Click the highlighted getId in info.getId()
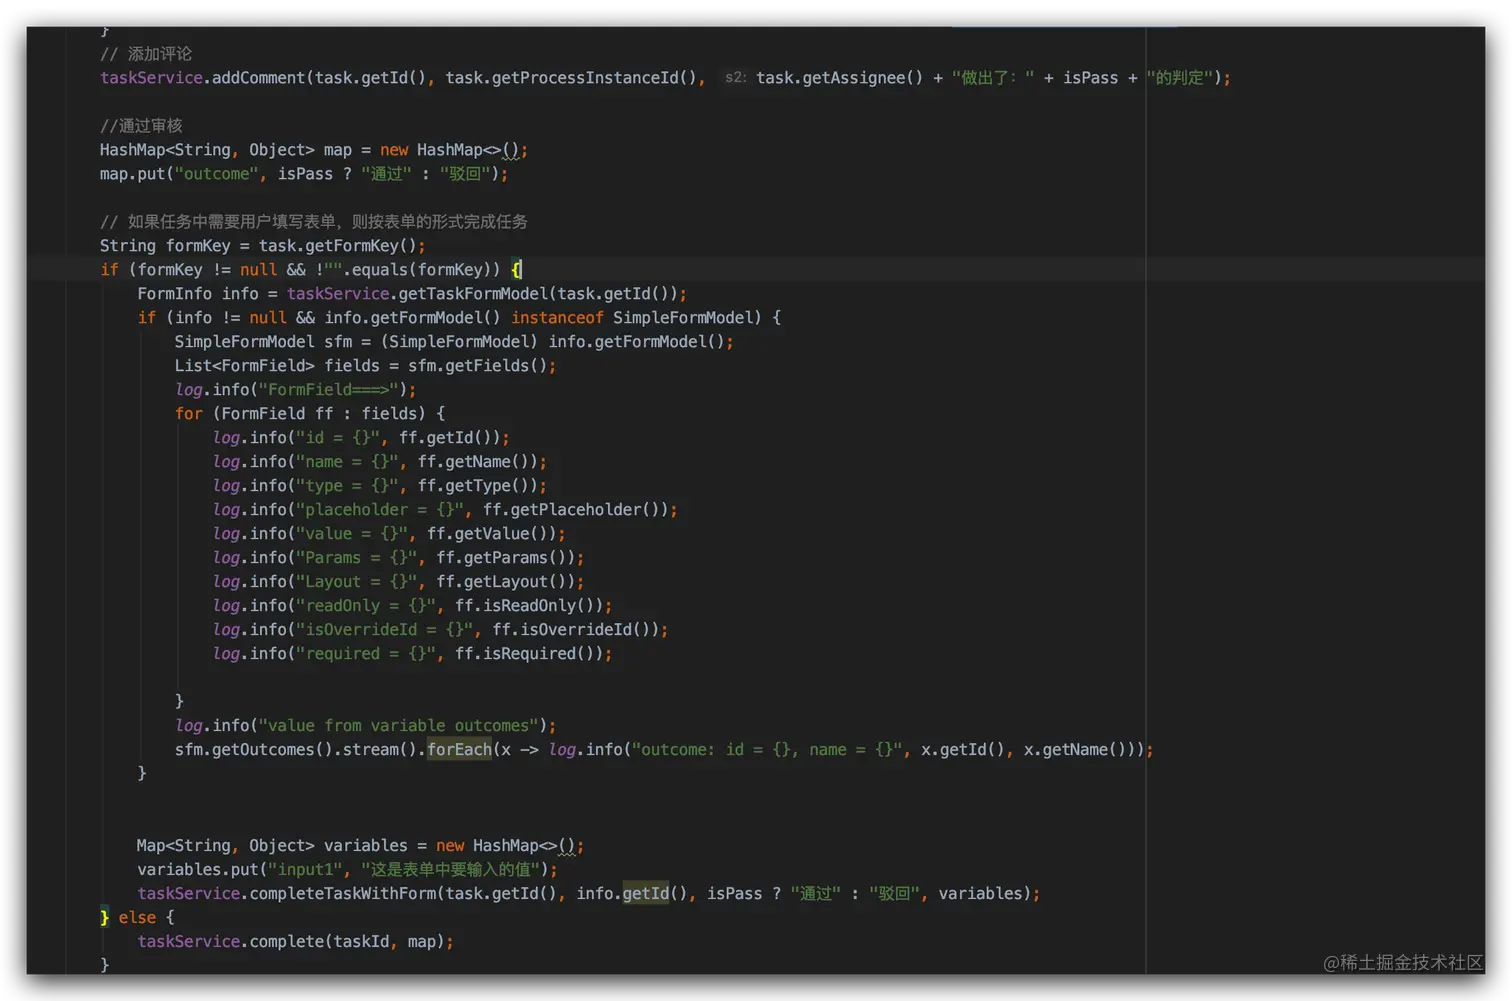This screenshot has height=1001, width=1512. click(x=645, y=894)
